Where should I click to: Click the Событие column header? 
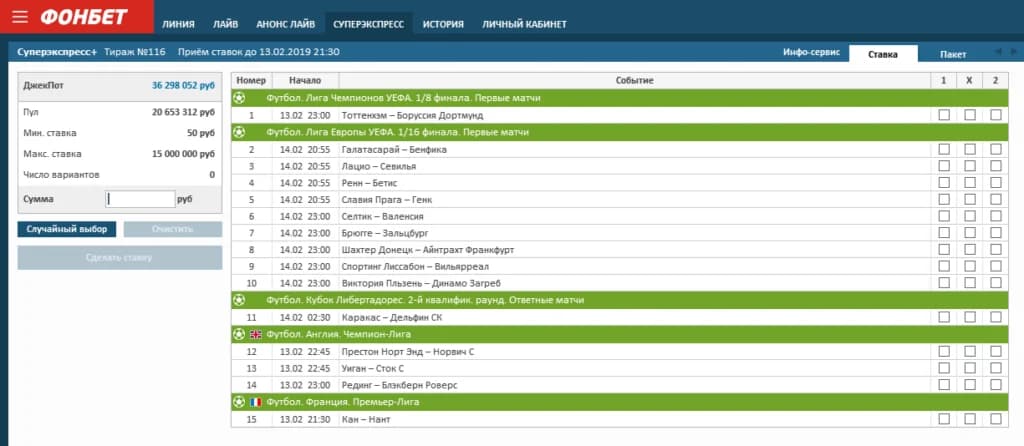point(634,80)
